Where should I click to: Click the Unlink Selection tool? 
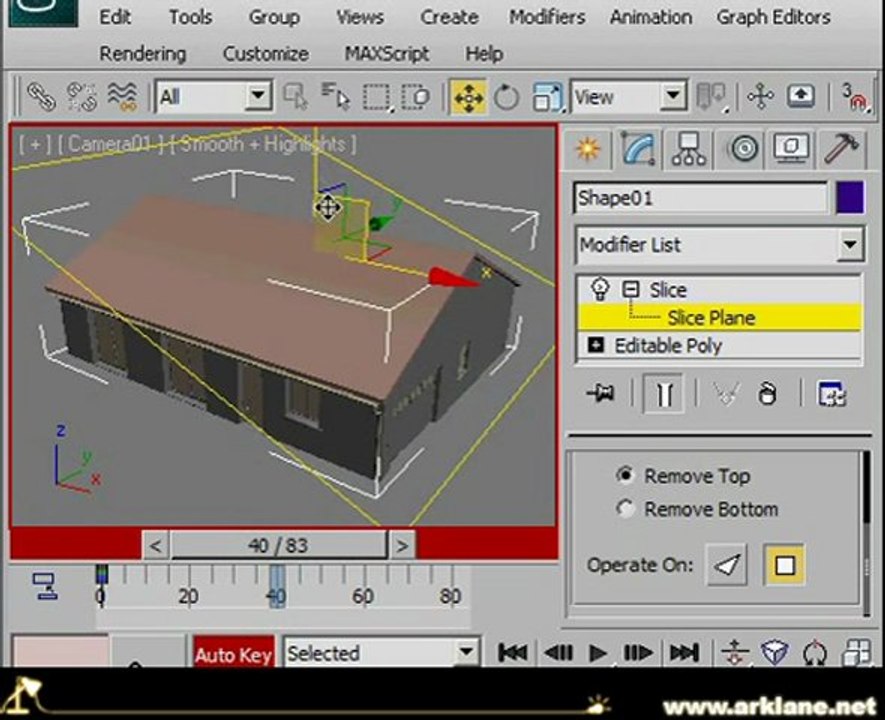81,96
